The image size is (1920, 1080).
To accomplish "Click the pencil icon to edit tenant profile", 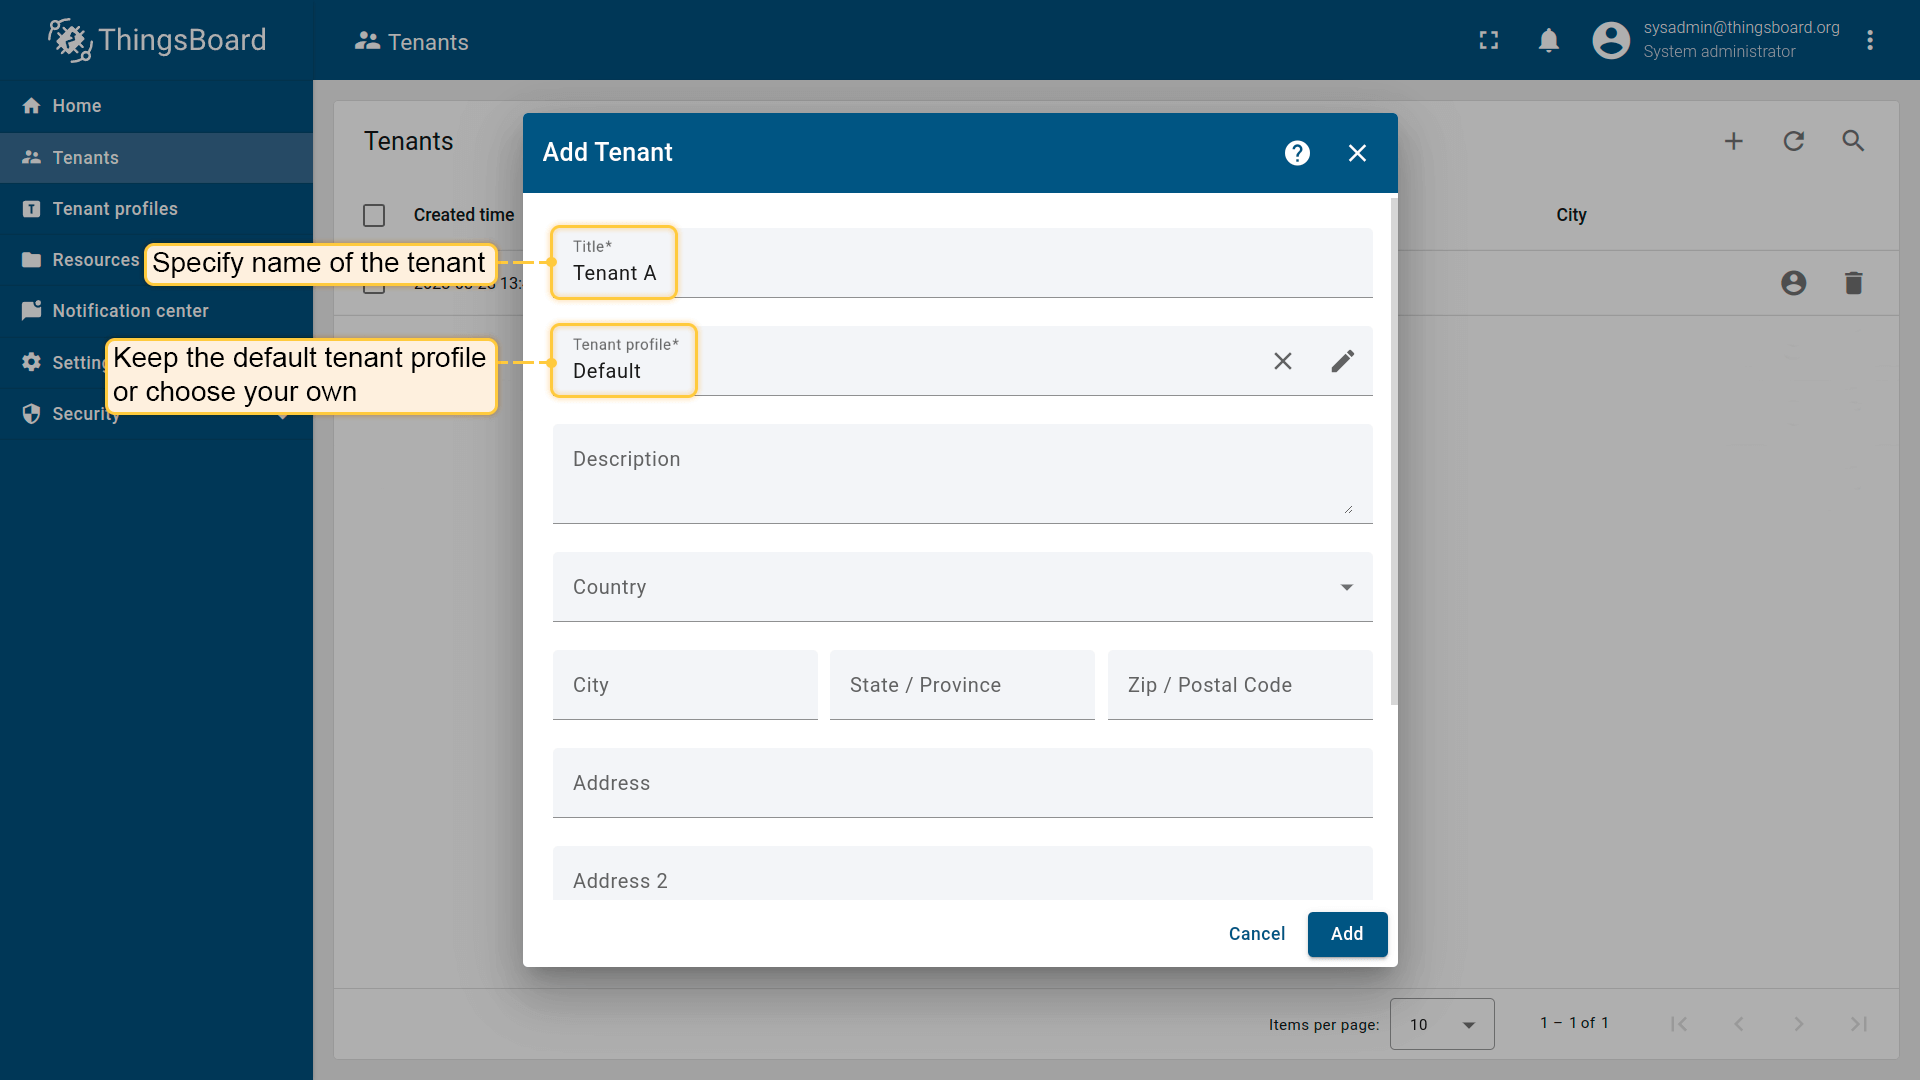I will click(x=1342, y=361).
